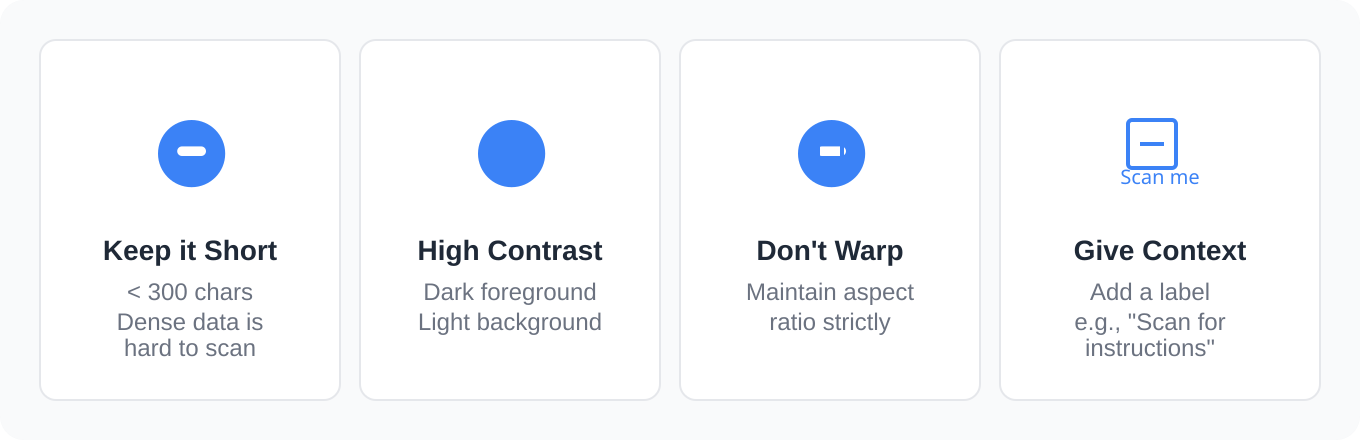Click the "Maintain aspect ratio strictly" description
Image resolution: width=1360 pixels, height=440 pixels.
coord(830,307)
